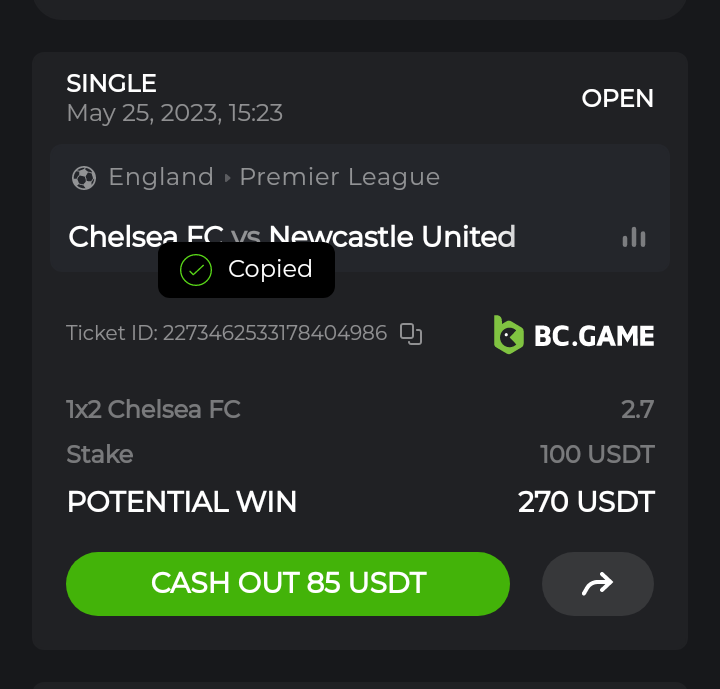Click the 2.7 odds value
The image size is (720, 689).
[x=637, y=409]
